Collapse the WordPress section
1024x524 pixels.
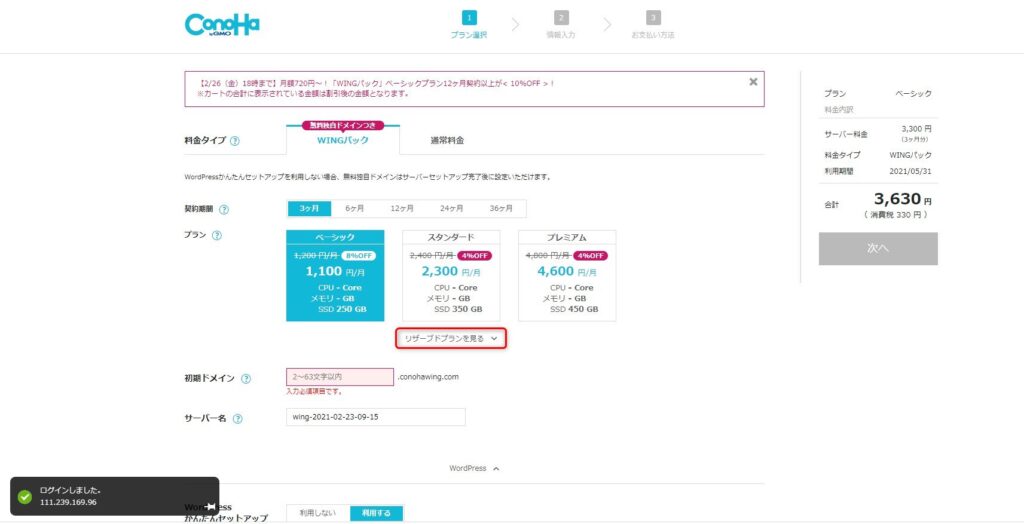474,468
